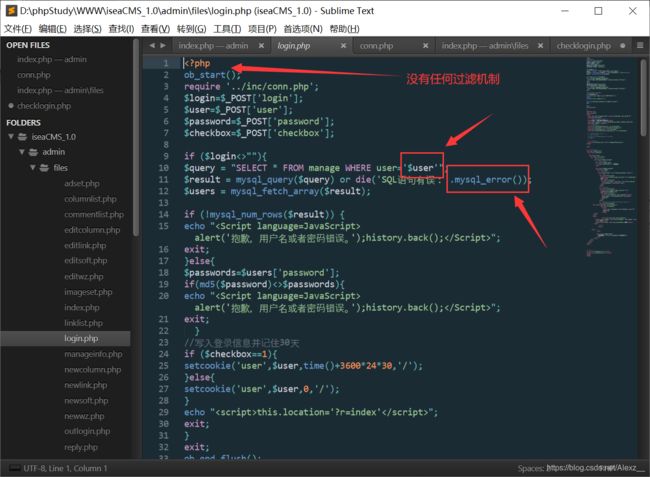Open newwz.php in the sidebar

click(x=84, y=416)
